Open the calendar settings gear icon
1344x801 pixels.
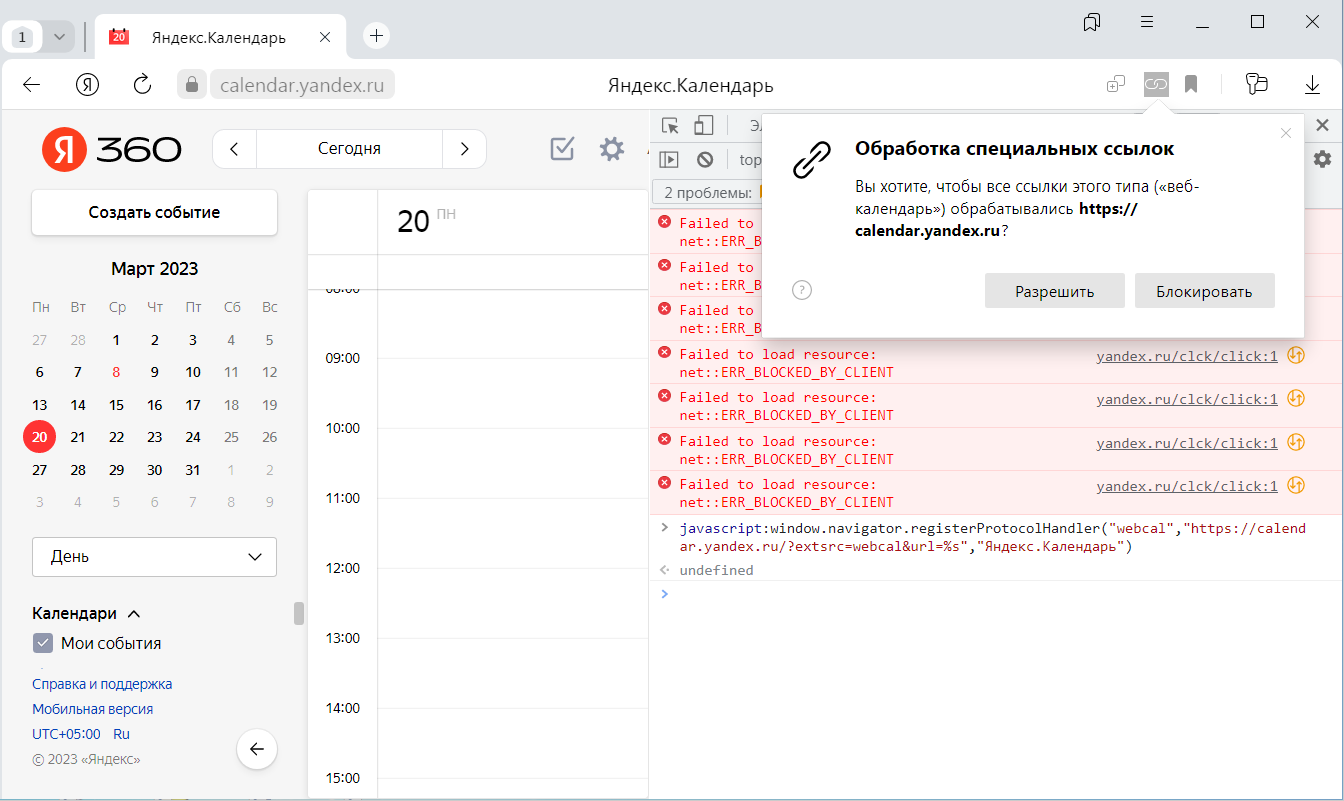[x=611, y=149]
